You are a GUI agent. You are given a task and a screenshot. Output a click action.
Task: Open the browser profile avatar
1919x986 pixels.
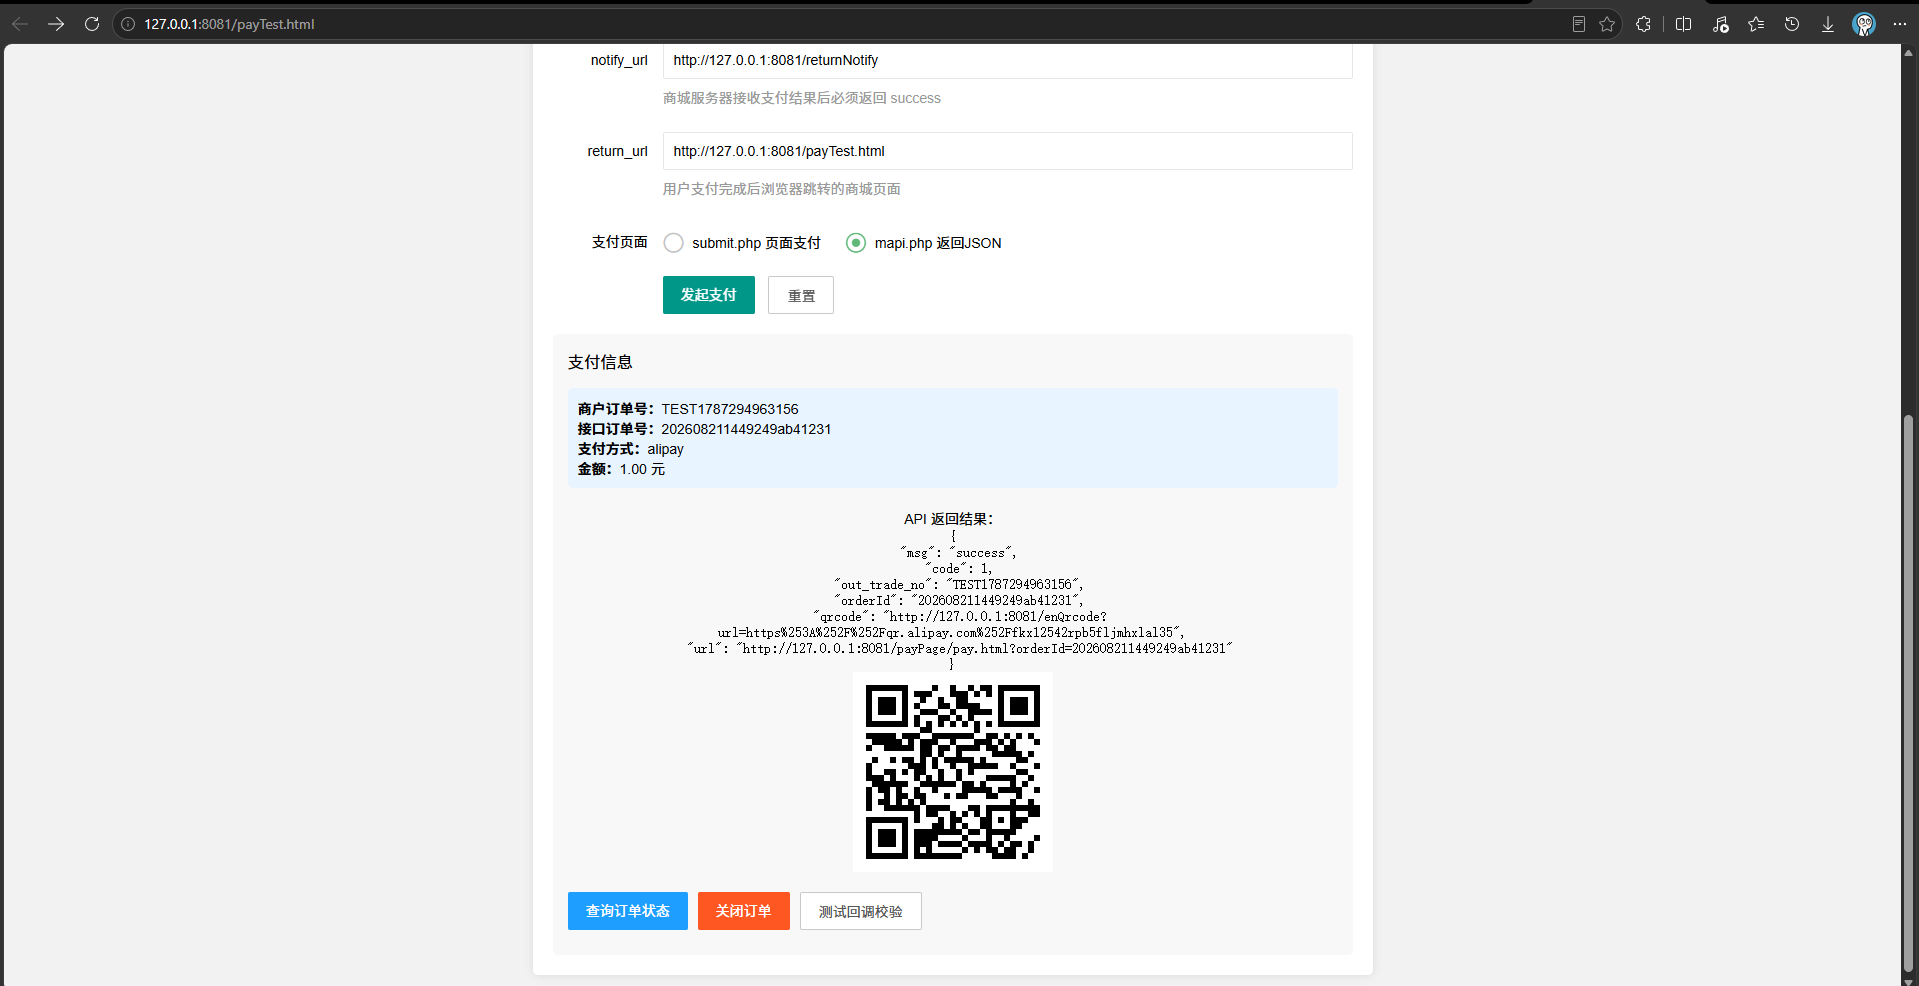(1864, 24)
